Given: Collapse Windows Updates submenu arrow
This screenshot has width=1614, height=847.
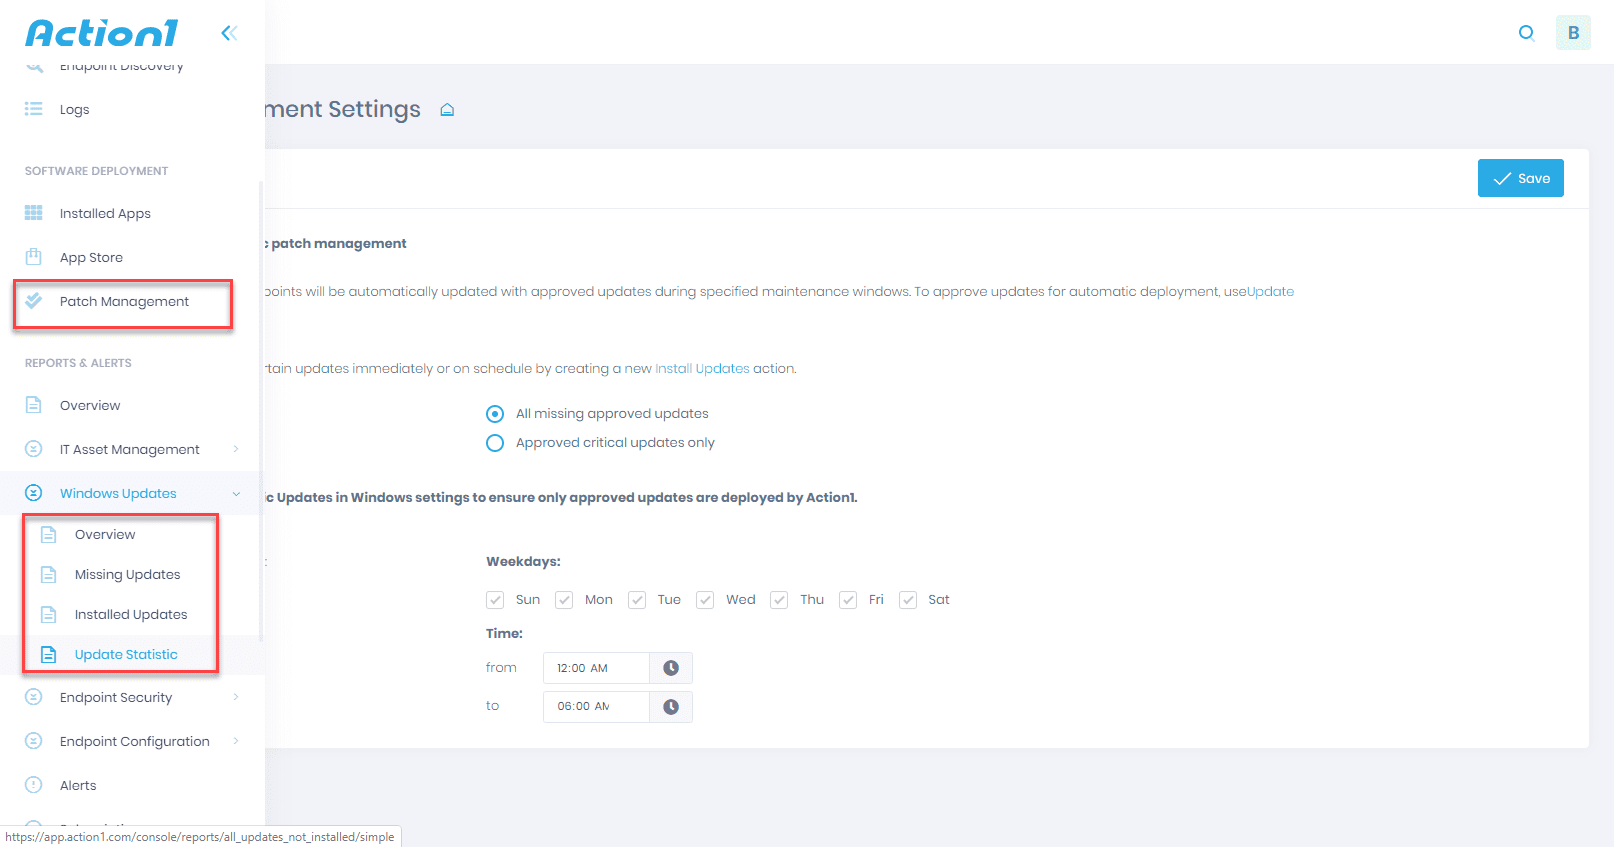Looking at the screenshot, I should coord(236,493).
